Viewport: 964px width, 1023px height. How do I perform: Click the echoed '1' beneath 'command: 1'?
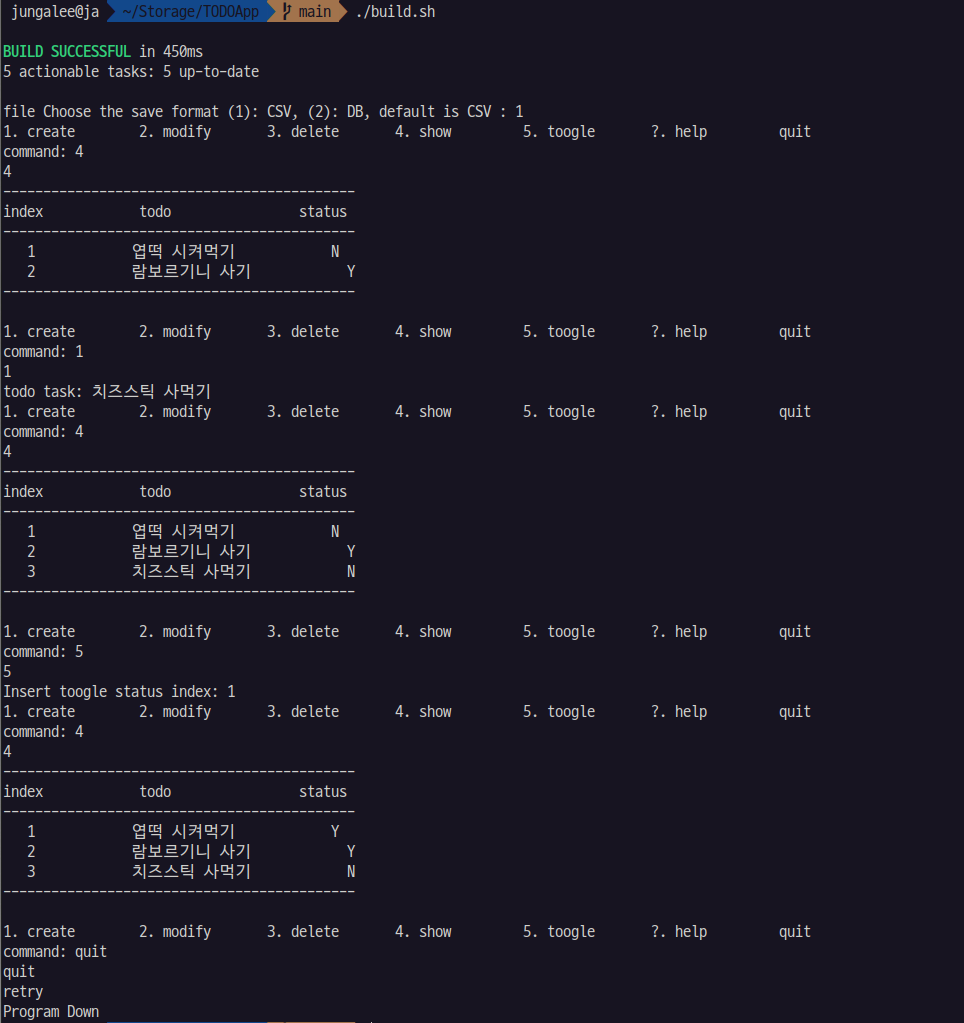8,372
